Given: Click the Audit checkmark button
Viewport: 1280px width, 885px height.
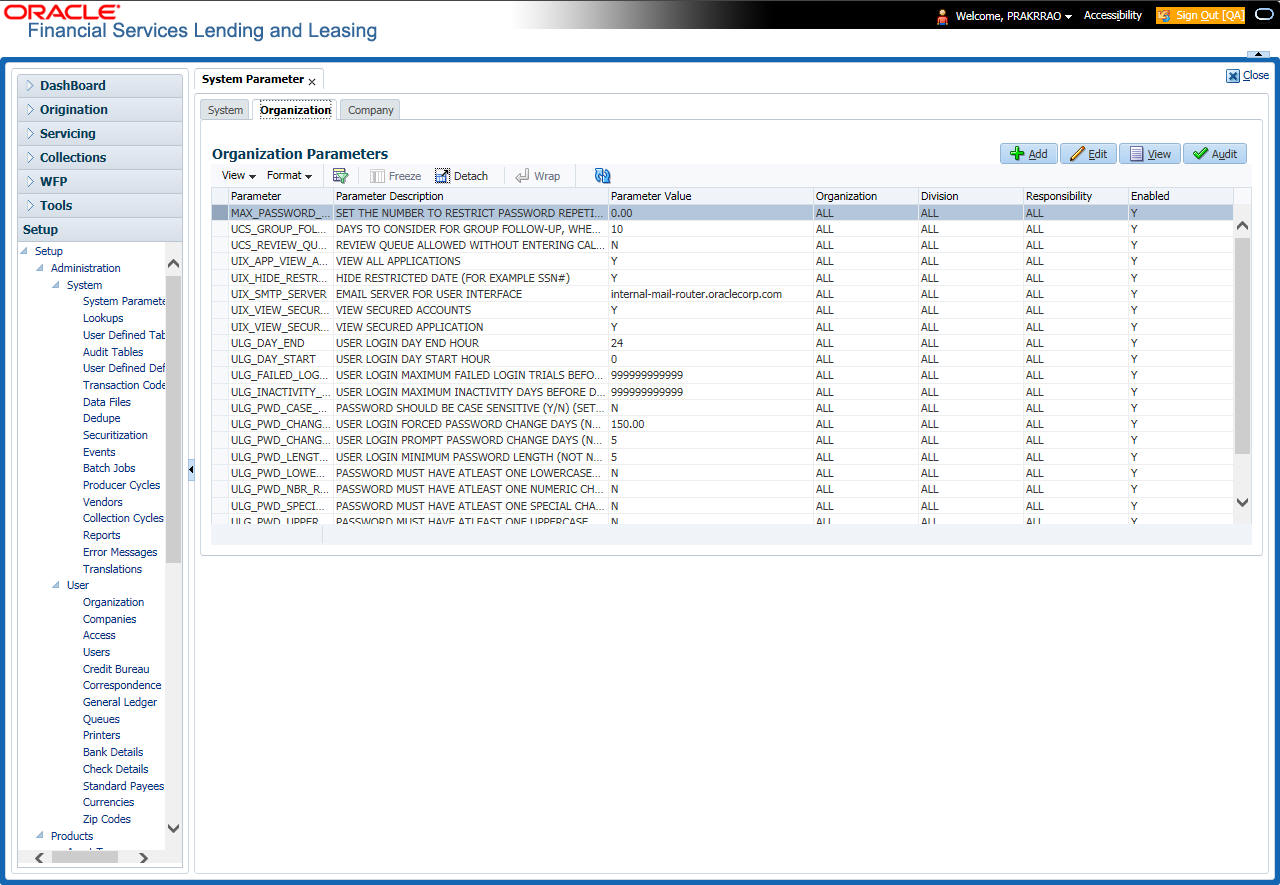Looking at the screenshot, I should point(1215,153).
